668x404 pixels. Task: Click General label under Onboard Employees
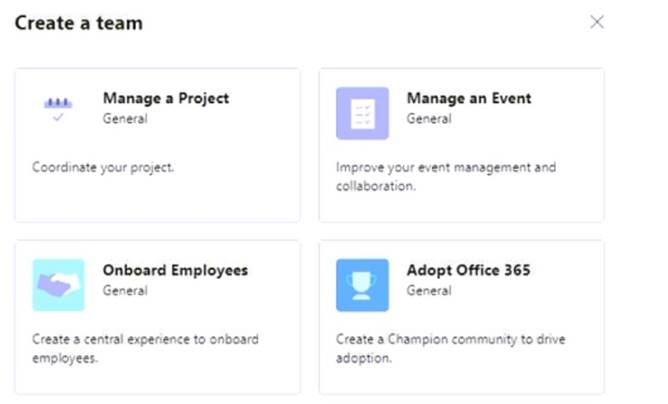point(125,290)
